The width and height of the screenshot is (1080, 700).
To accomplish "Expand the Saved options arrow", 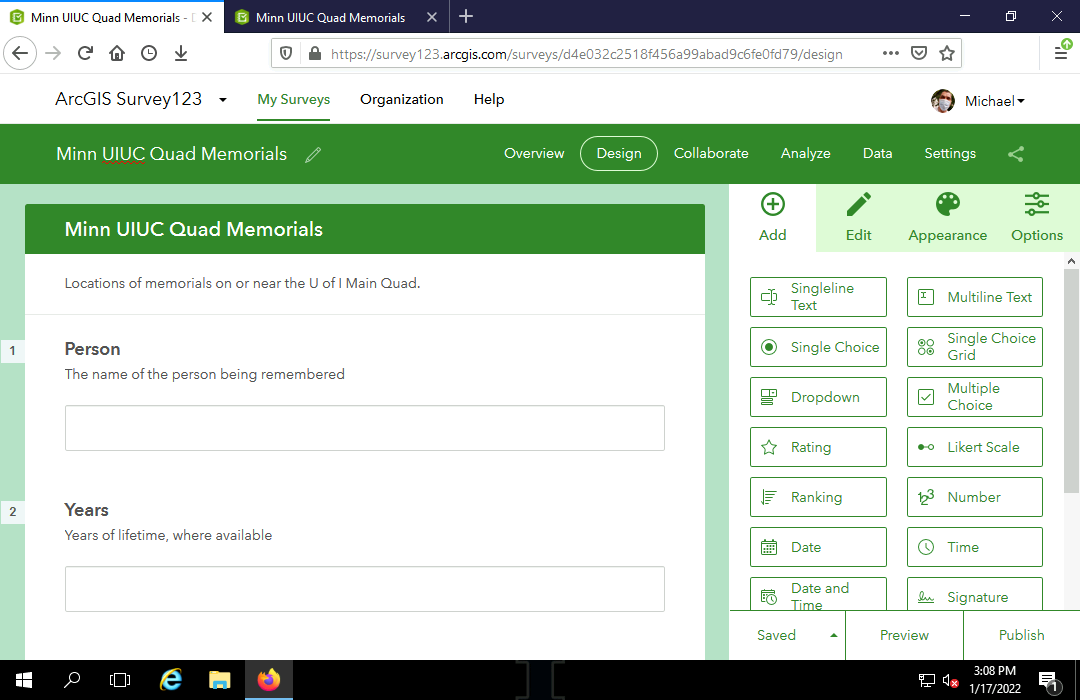I will point(832,635).
